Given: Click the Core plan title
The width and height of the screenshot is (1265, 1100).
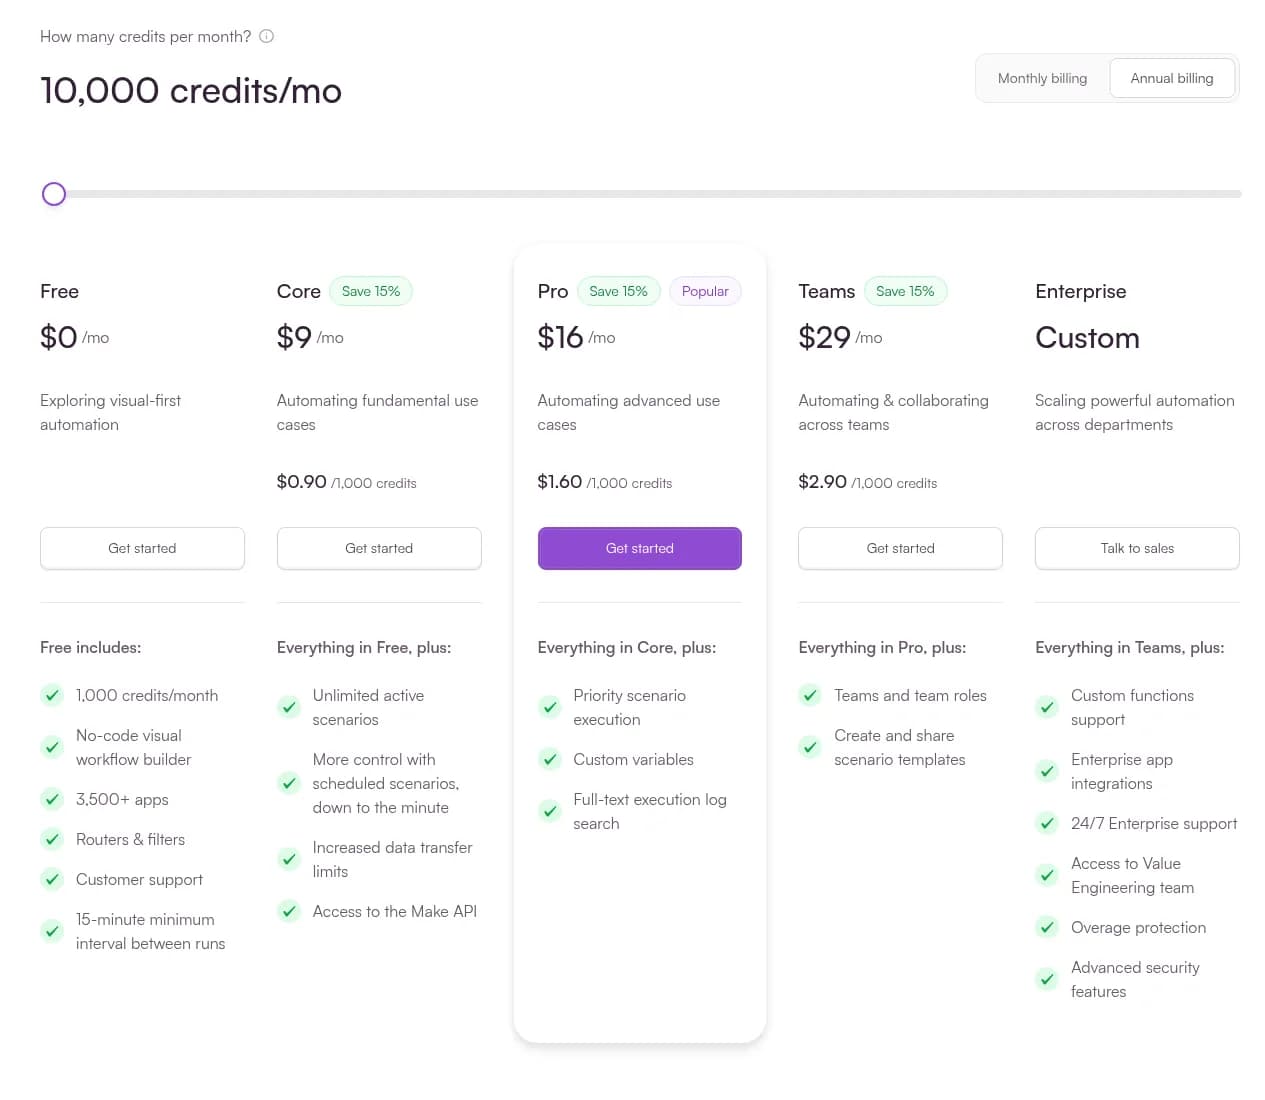Looking at the screenshot, I should click(299, 291).
